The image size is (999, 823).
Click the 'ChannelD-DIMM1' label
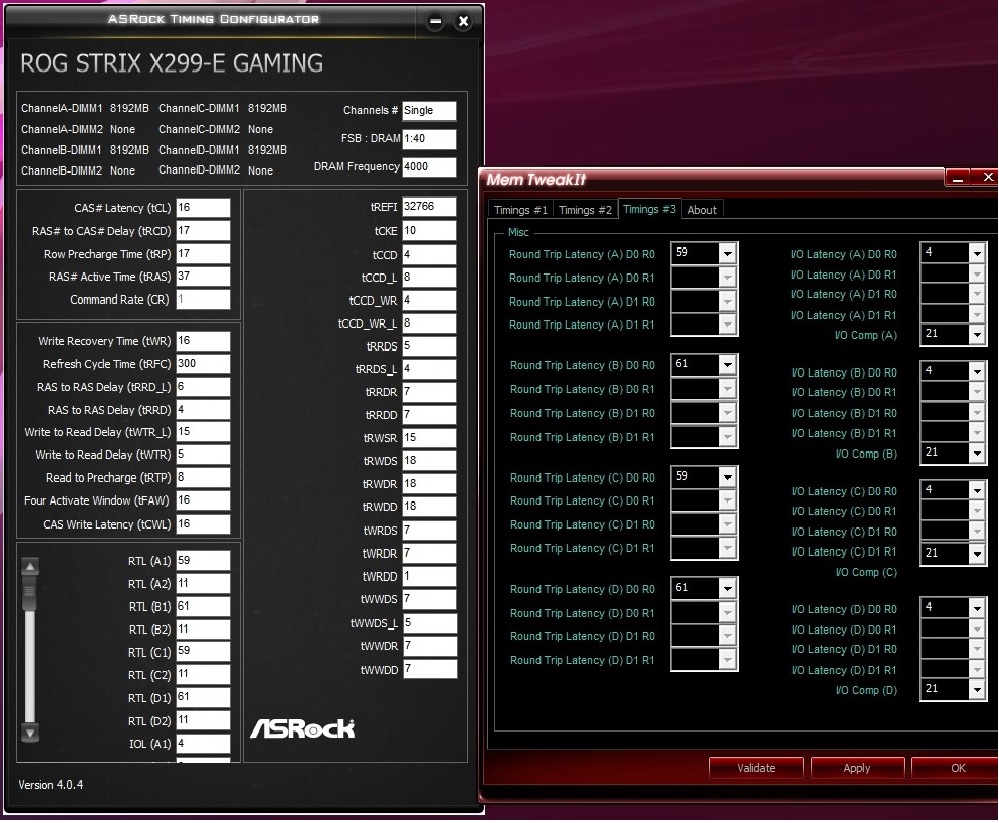tap(199, 150)
